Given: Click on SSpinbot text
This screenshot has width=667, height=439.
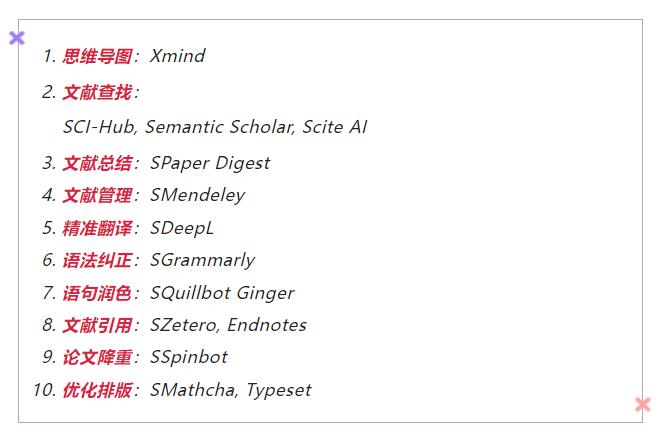Looking at the screenshot, I should coord(189,358).
